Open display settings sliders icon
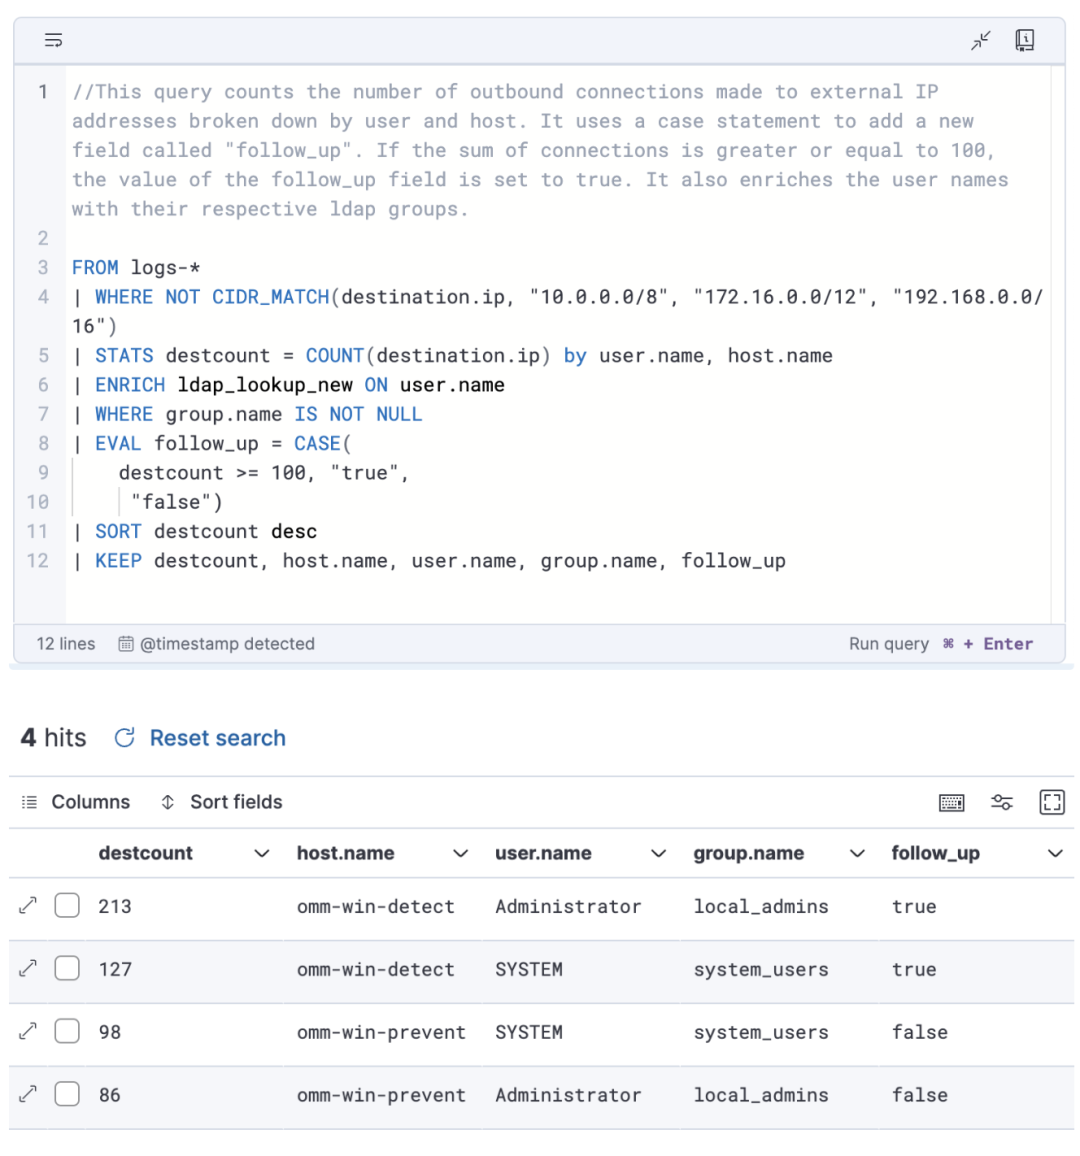The height and width of the screenshot is (1156, 1080). coord(1002,802)
